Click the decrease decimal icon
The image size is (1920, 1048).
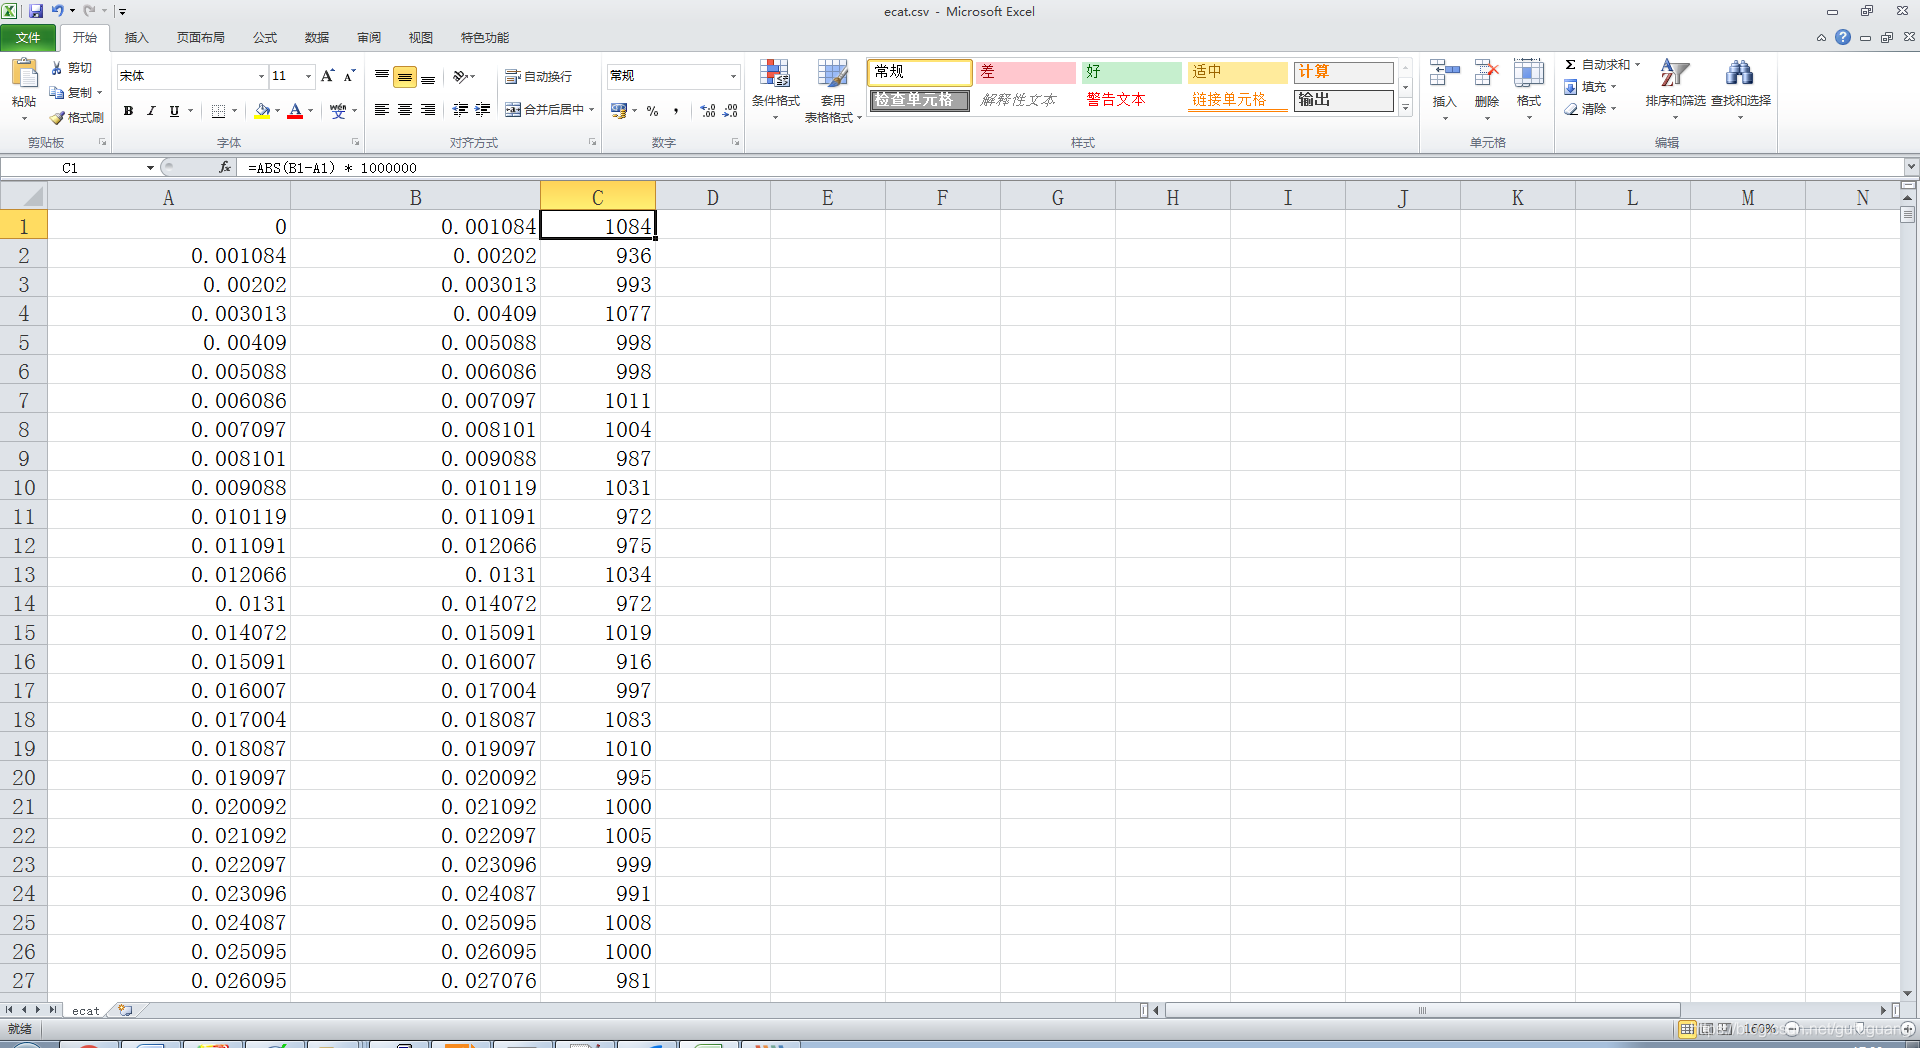[730, 111]
